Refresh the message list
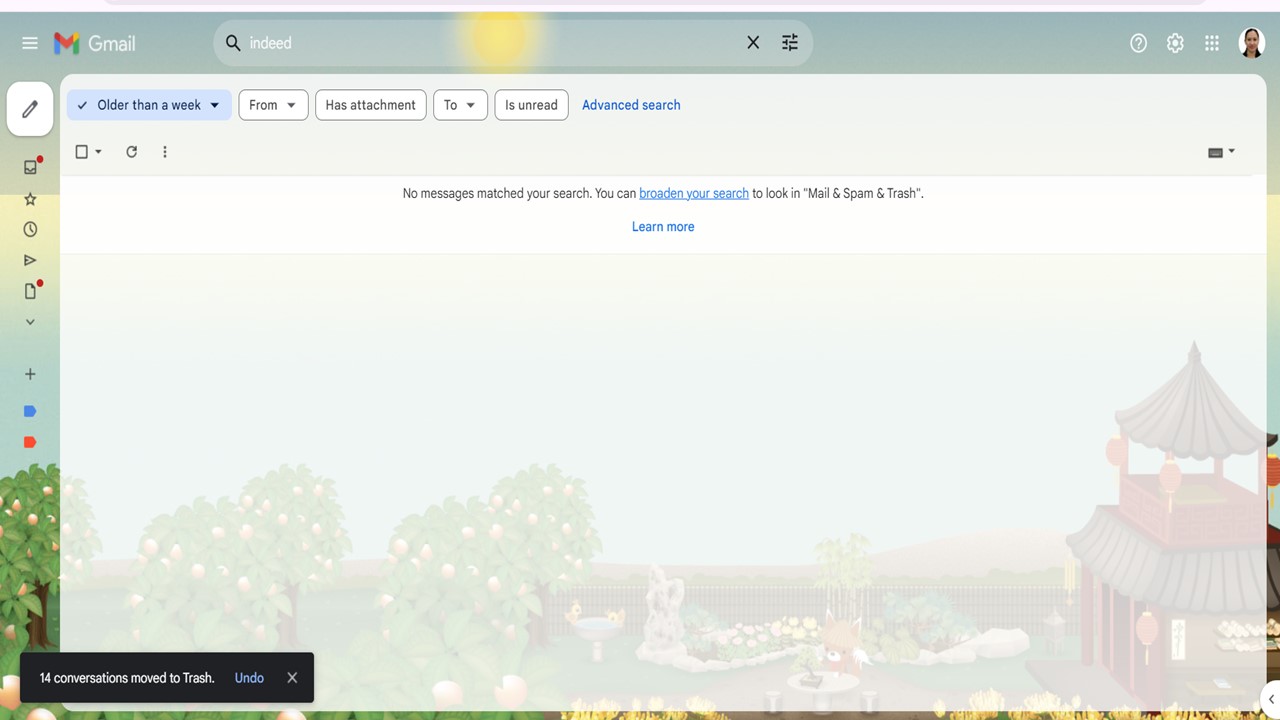This screenshot has width=1280, height=720. click(x=131, y=152)
